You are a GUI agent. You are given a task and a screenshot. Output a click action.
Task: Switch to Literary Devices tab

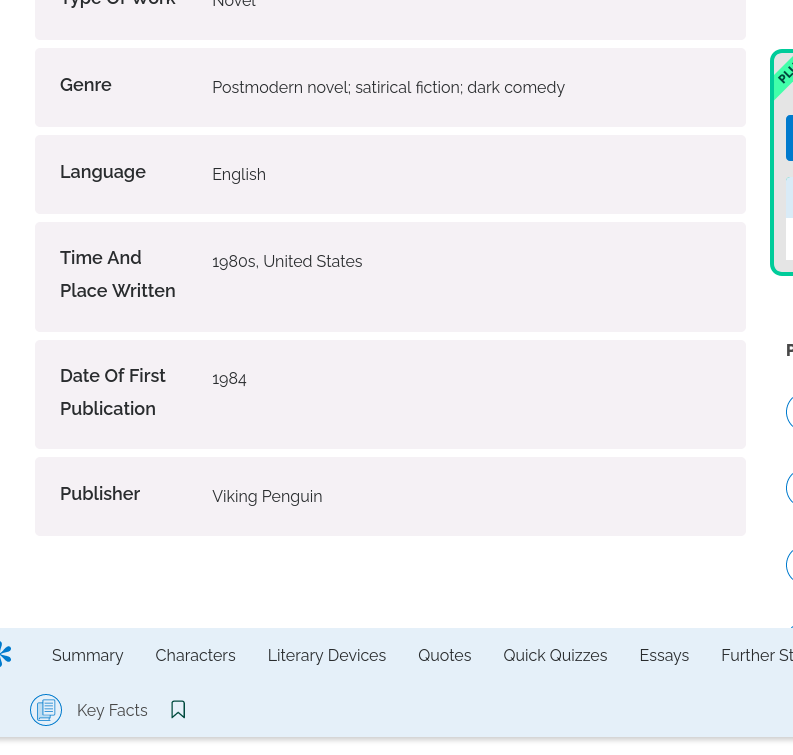(x=327, y=655)
